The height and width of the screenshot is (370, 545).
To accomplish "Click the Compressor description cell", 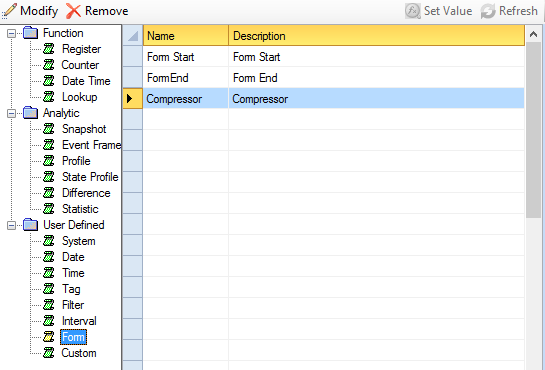I will (376, 99).
